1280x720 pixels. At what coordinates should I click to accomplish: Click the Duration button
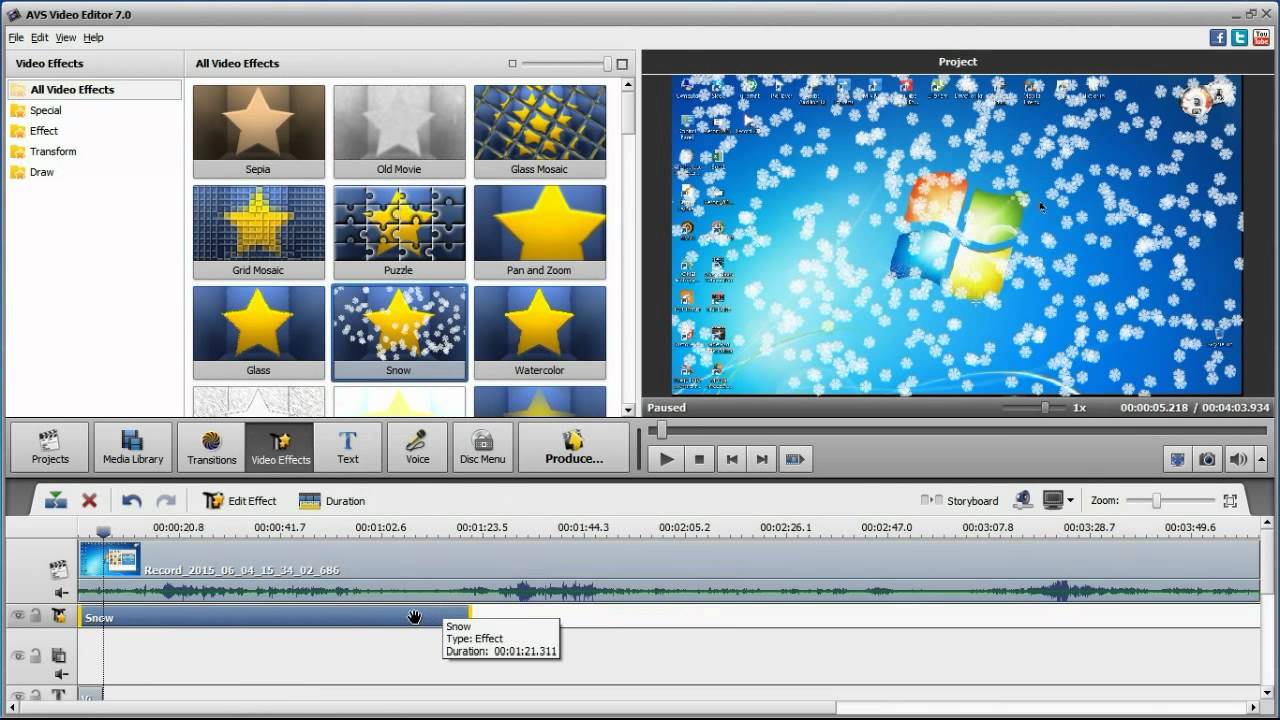click(x=332, y=501)
